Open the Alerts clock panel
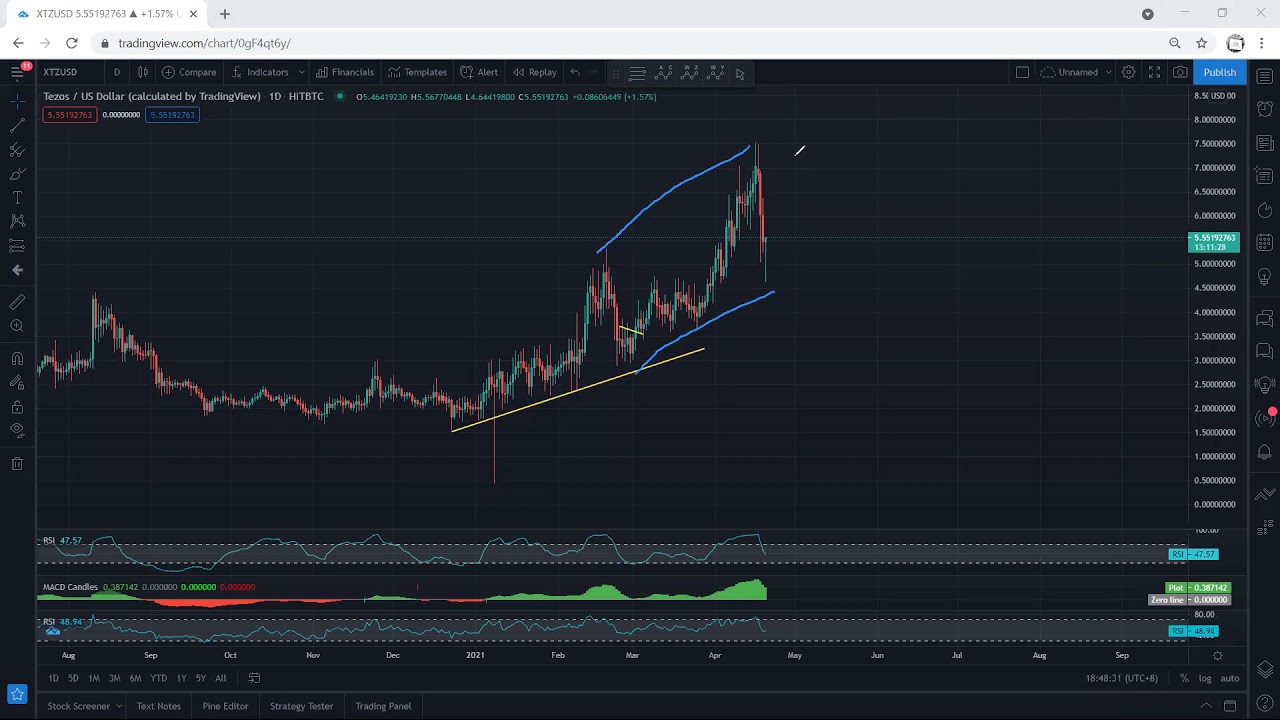This screenshot has height=720, width=1280. (x=1265, y=108)
